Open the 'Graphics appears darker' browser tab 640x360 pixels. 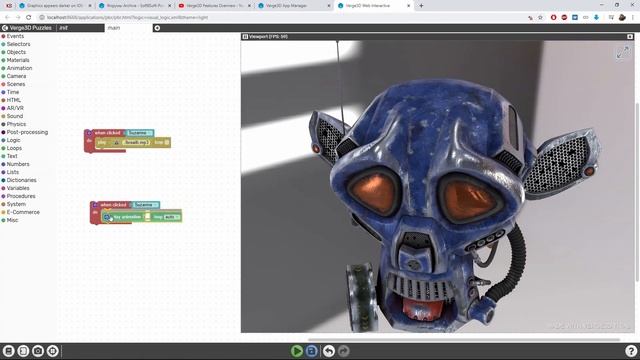54,6
